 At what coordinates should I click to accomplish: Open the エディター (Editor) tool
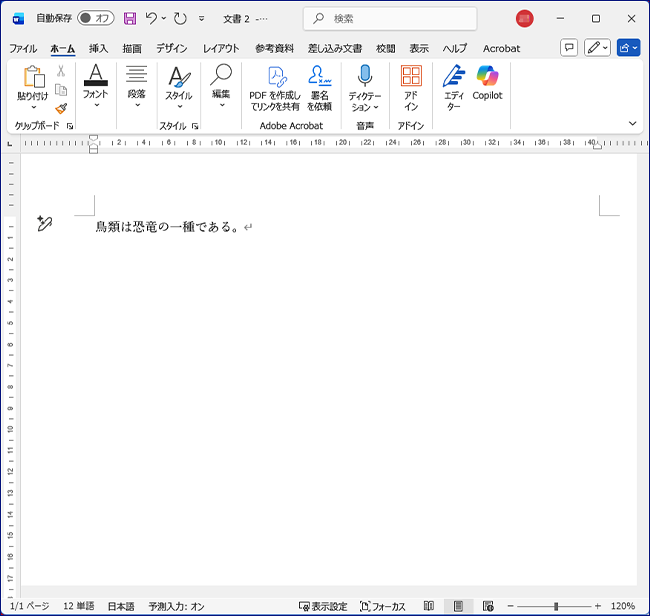[454, 83]
